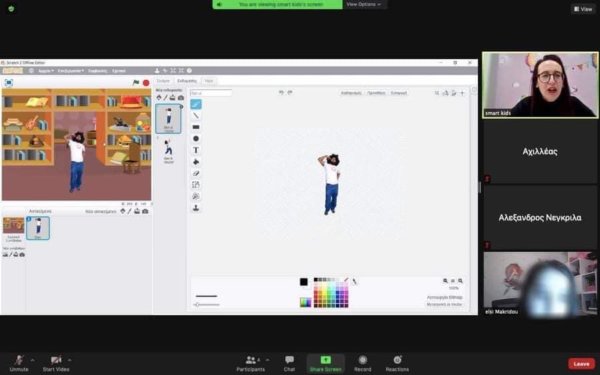Select the stamp duplicate tool

tap(196, 208)
